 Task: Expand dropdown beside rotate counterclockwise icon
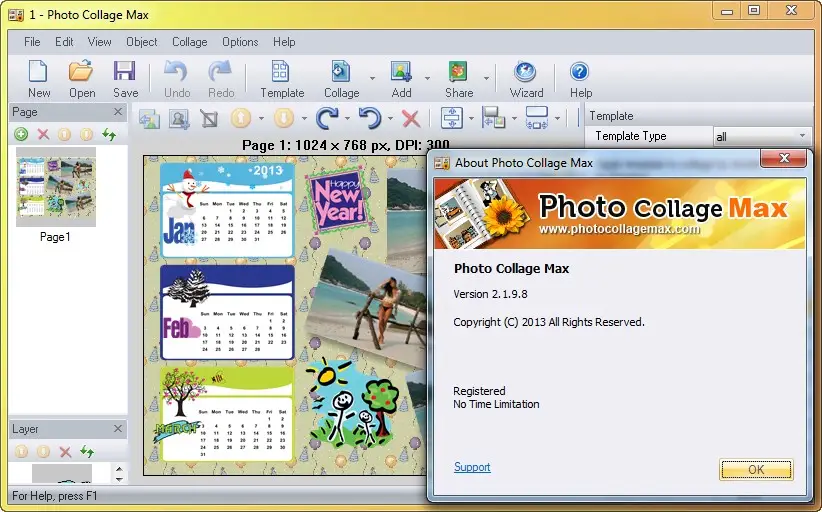click(x=390, y=118)
